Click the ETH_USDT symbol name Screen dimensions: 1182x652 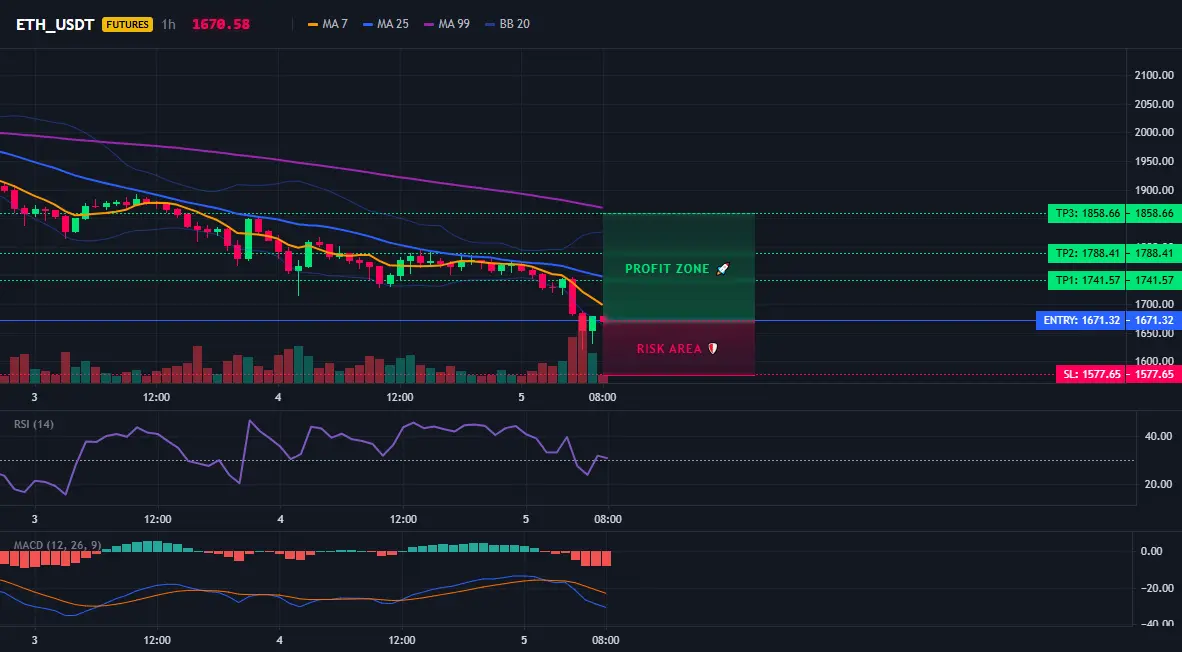pyautogui.click(x=55, y=24)
